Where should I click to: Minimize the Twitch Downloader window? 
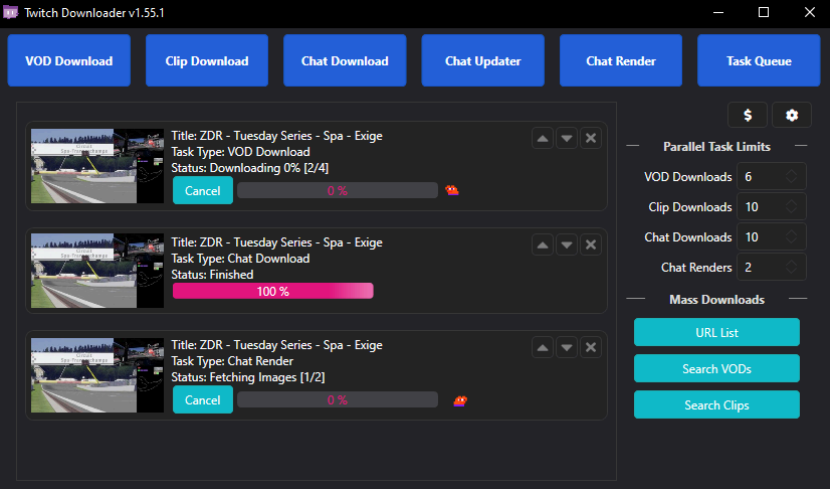[718, 12]
